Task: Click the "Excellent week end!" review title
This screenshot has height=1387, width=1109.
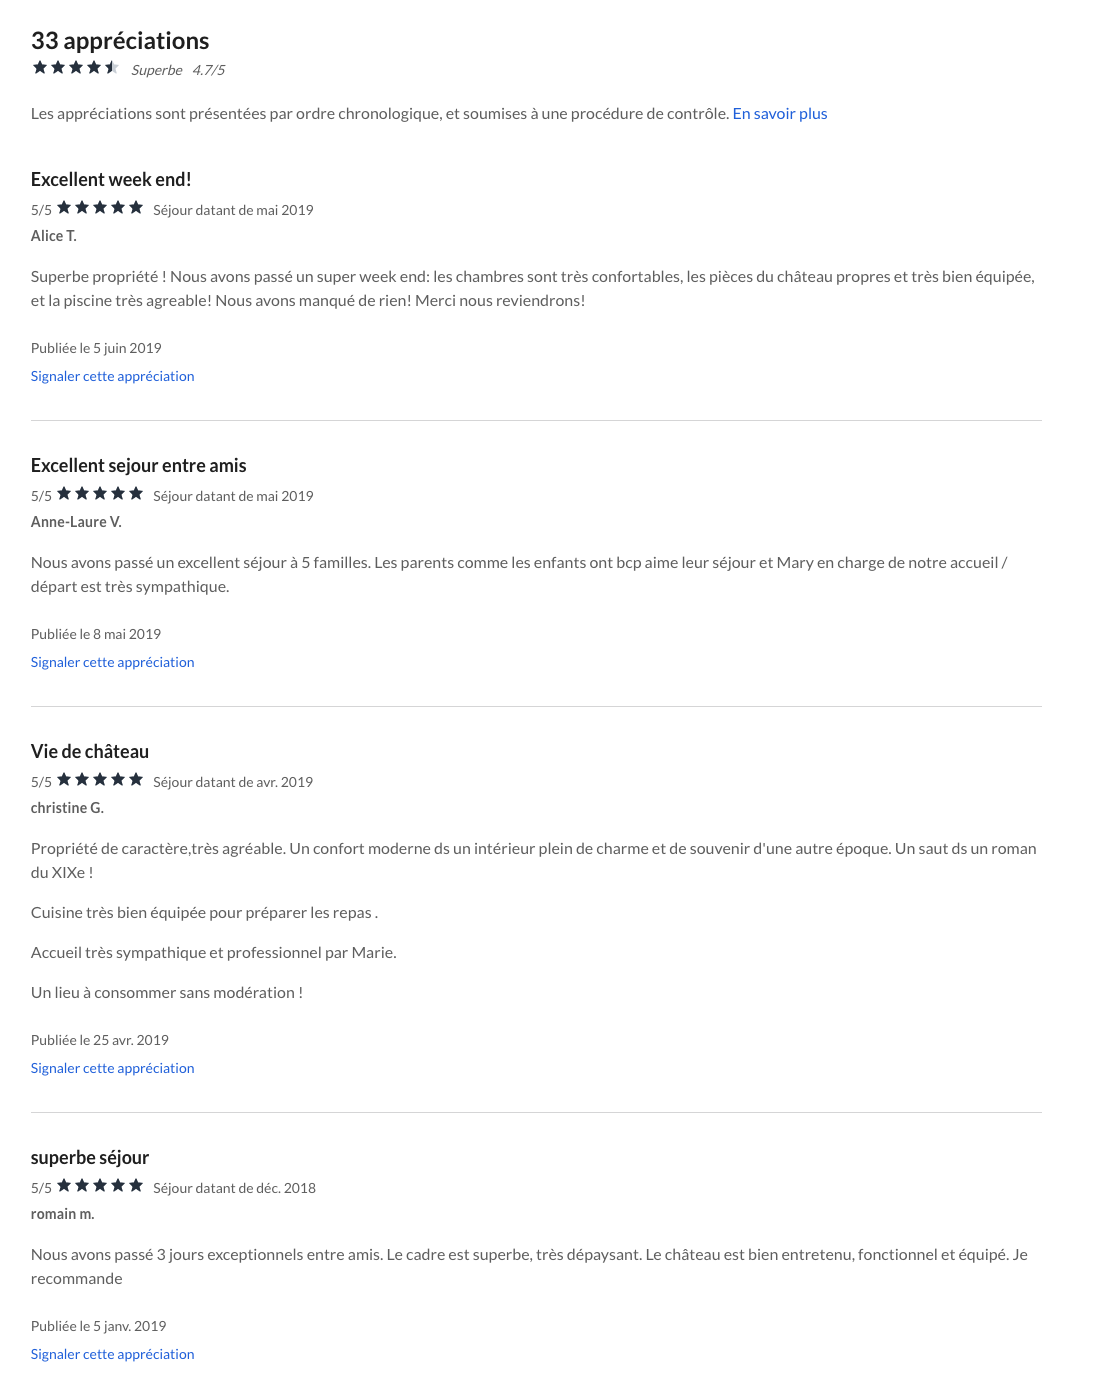Action: [x=111, y=180]
